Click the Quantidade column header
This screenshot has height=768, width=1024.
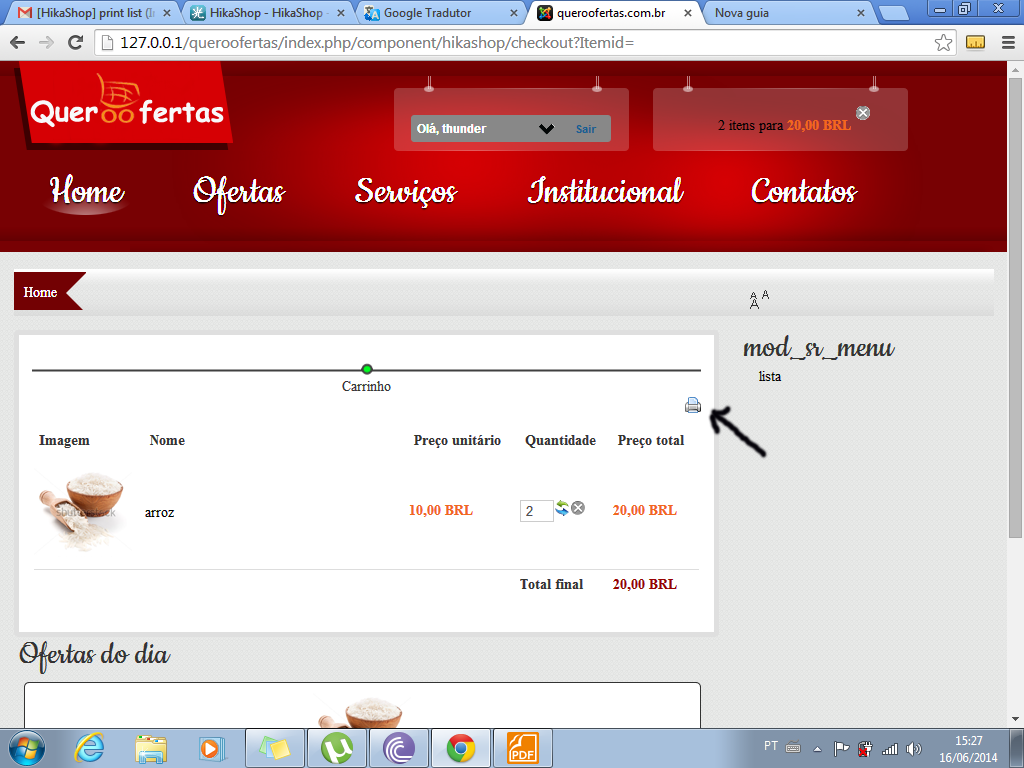560,441
